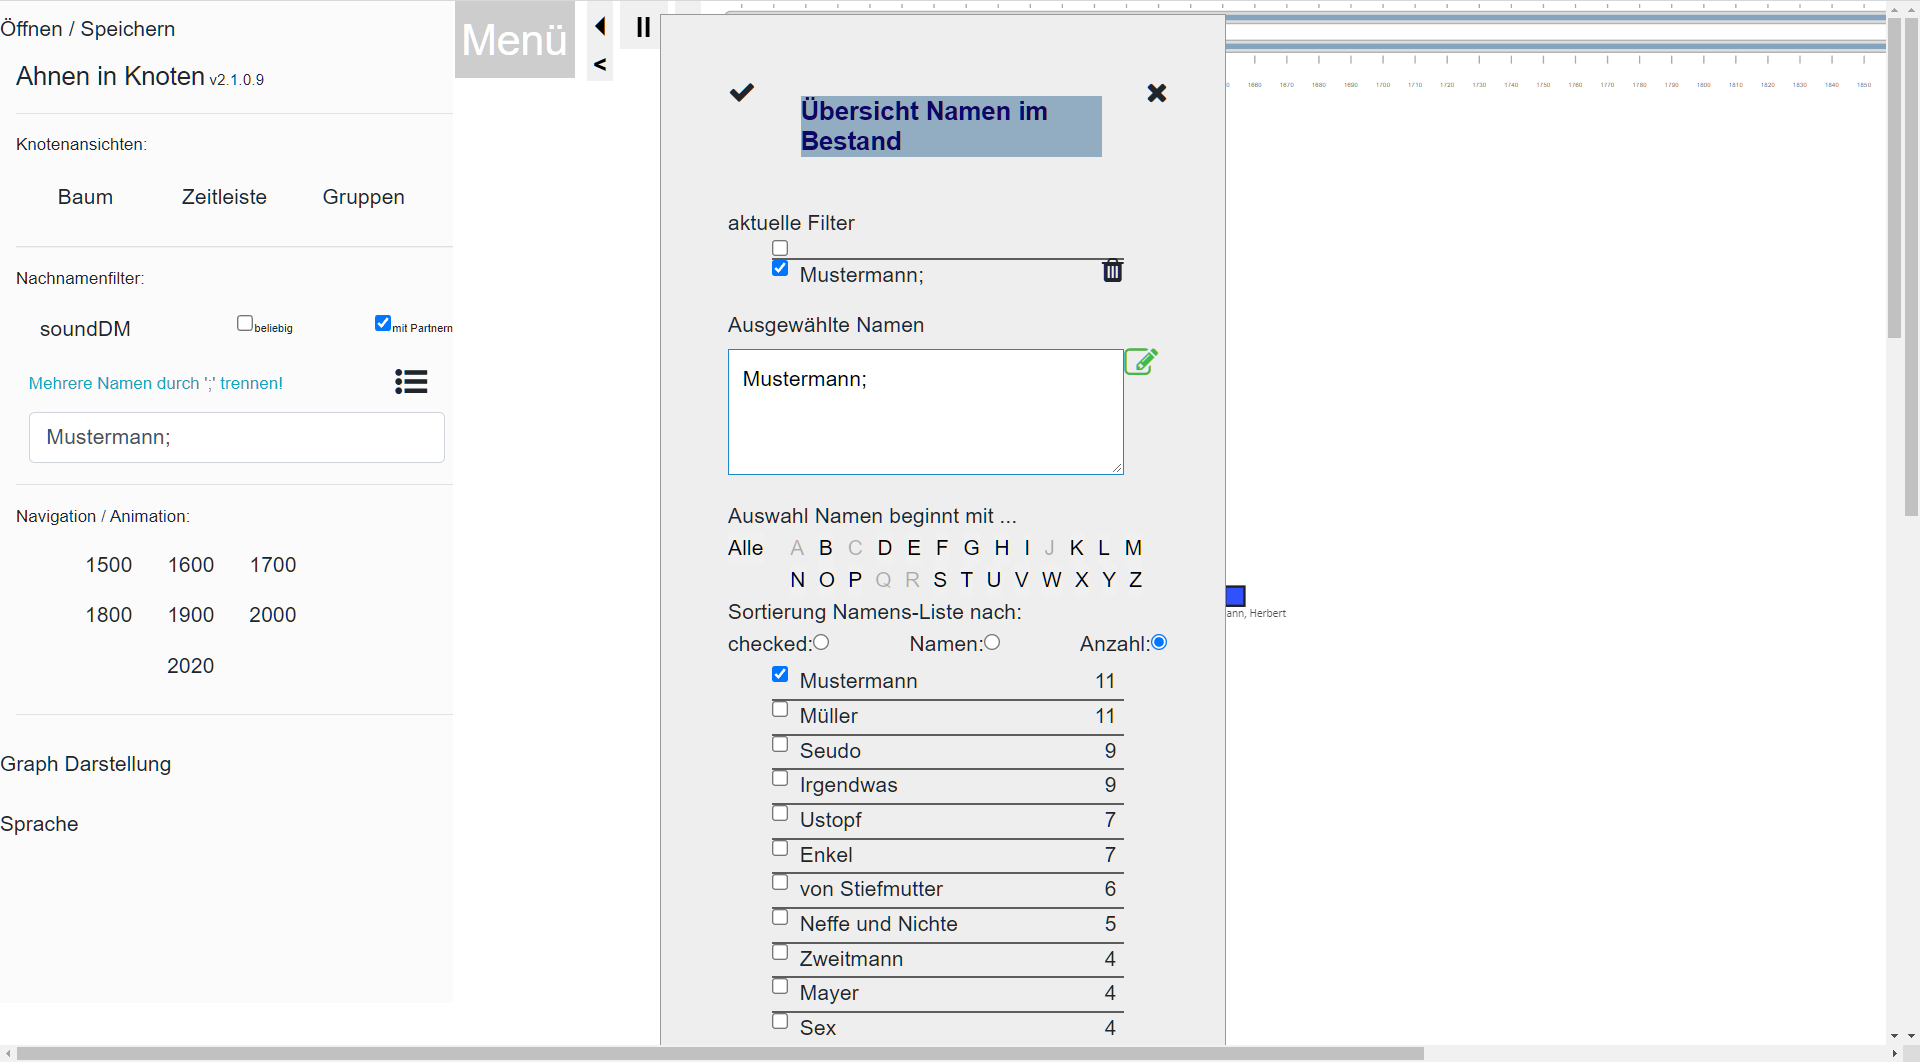The image size is (1920, 1062).
Task: Expand the Graph Darstellung section
Action: click(x=86, y=764)
